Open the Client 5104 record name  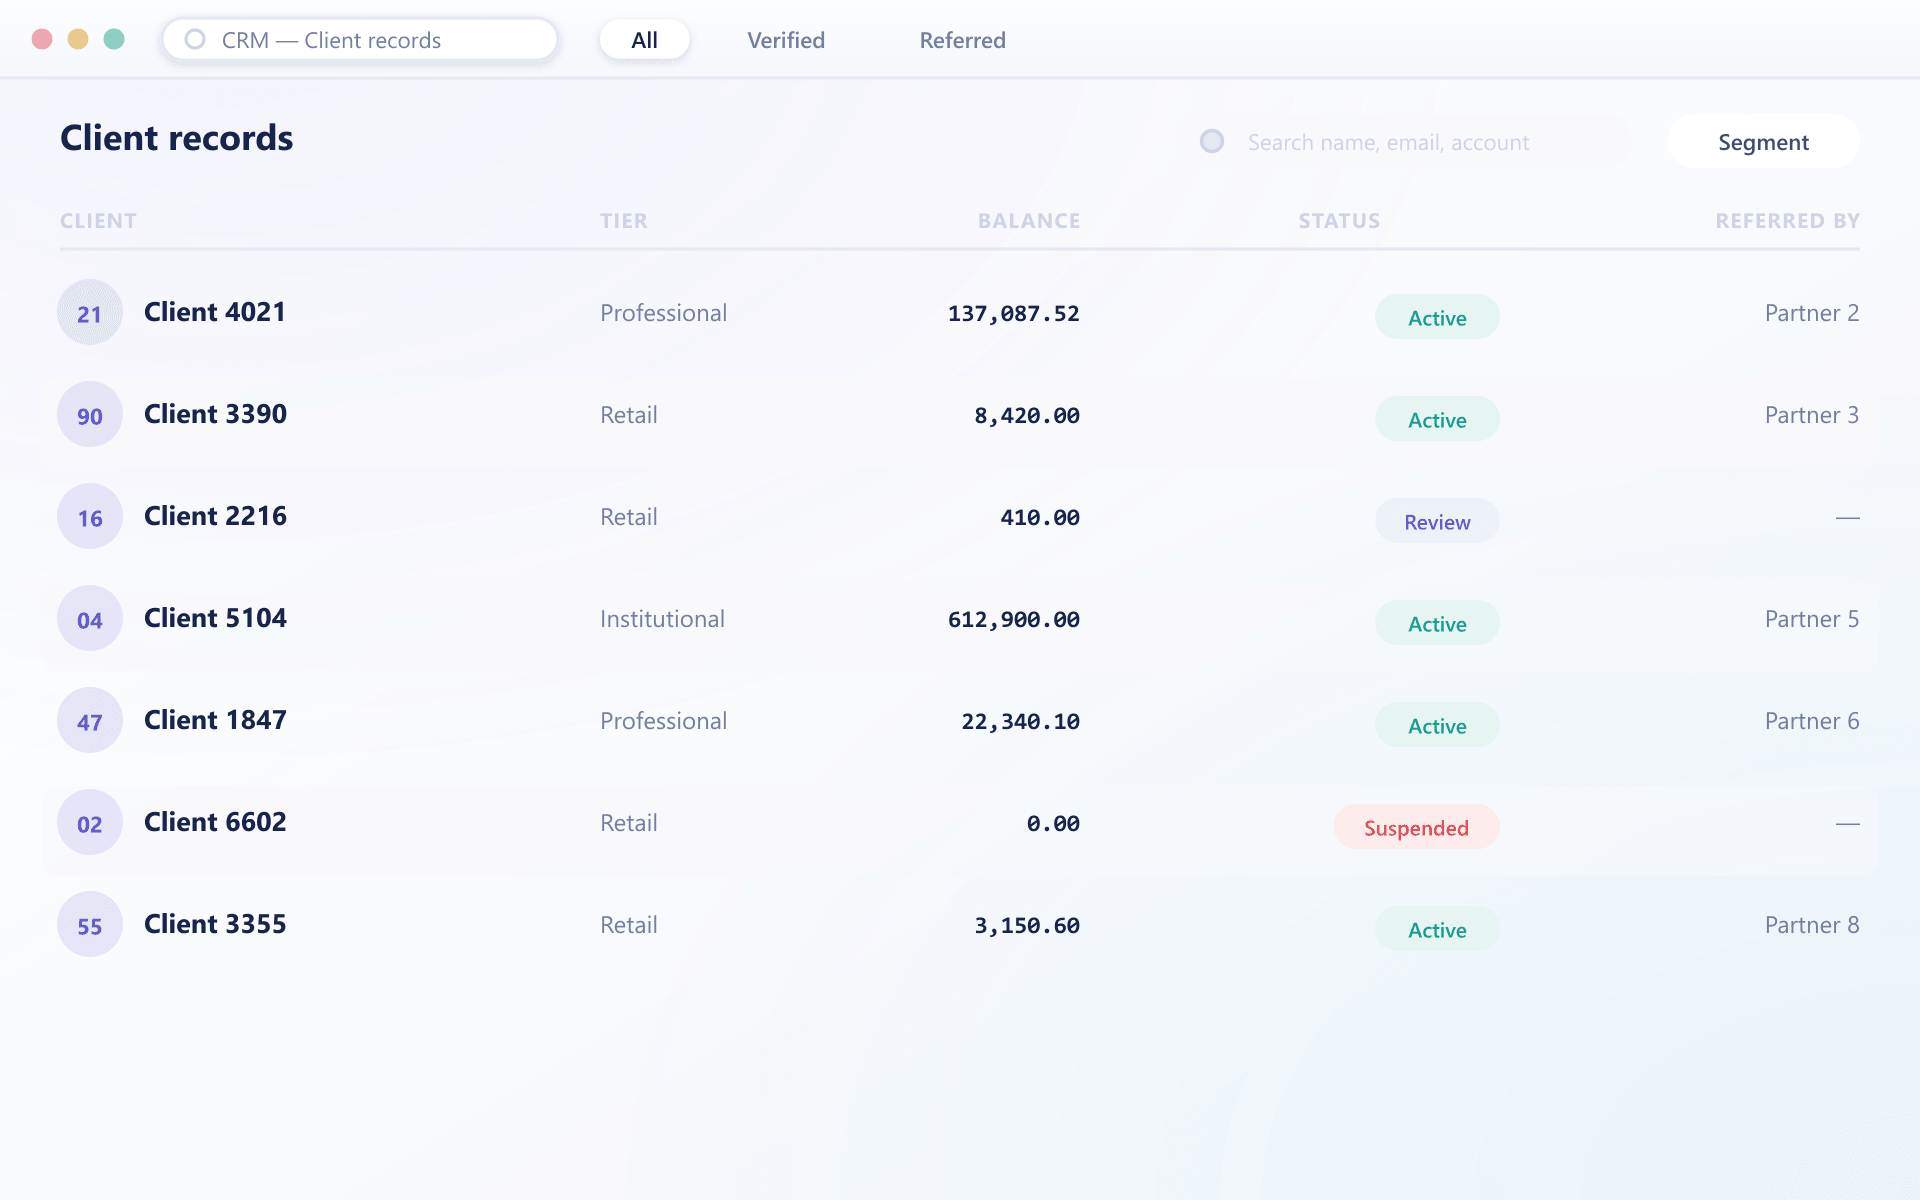coord(215,618)
